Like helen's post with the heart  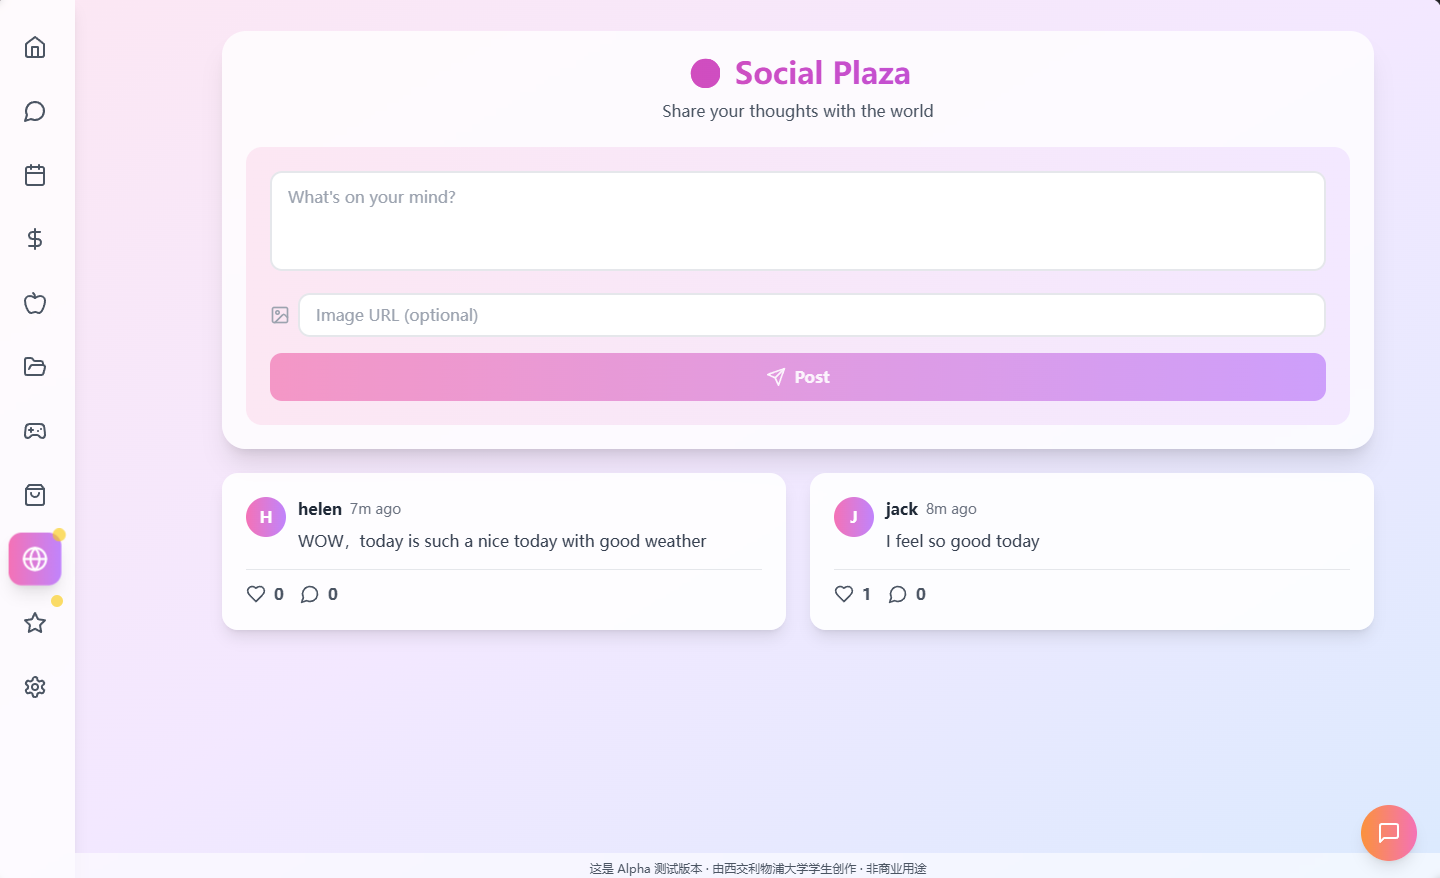click(x=256, y=594)
